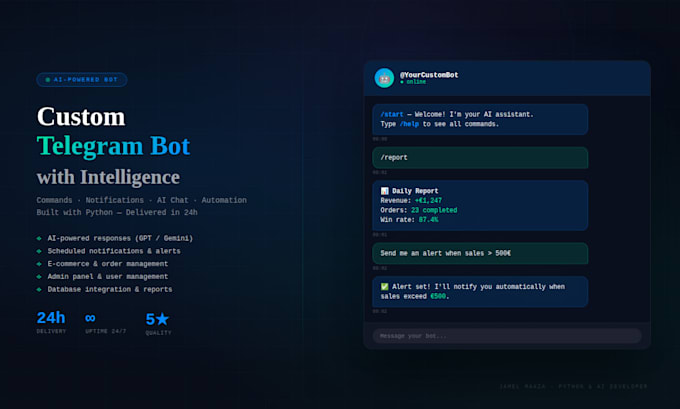The height and width of the screenshot is (409, 680).
Task: Click the @YourCustomBot chat title
Action: pos(428,75)
